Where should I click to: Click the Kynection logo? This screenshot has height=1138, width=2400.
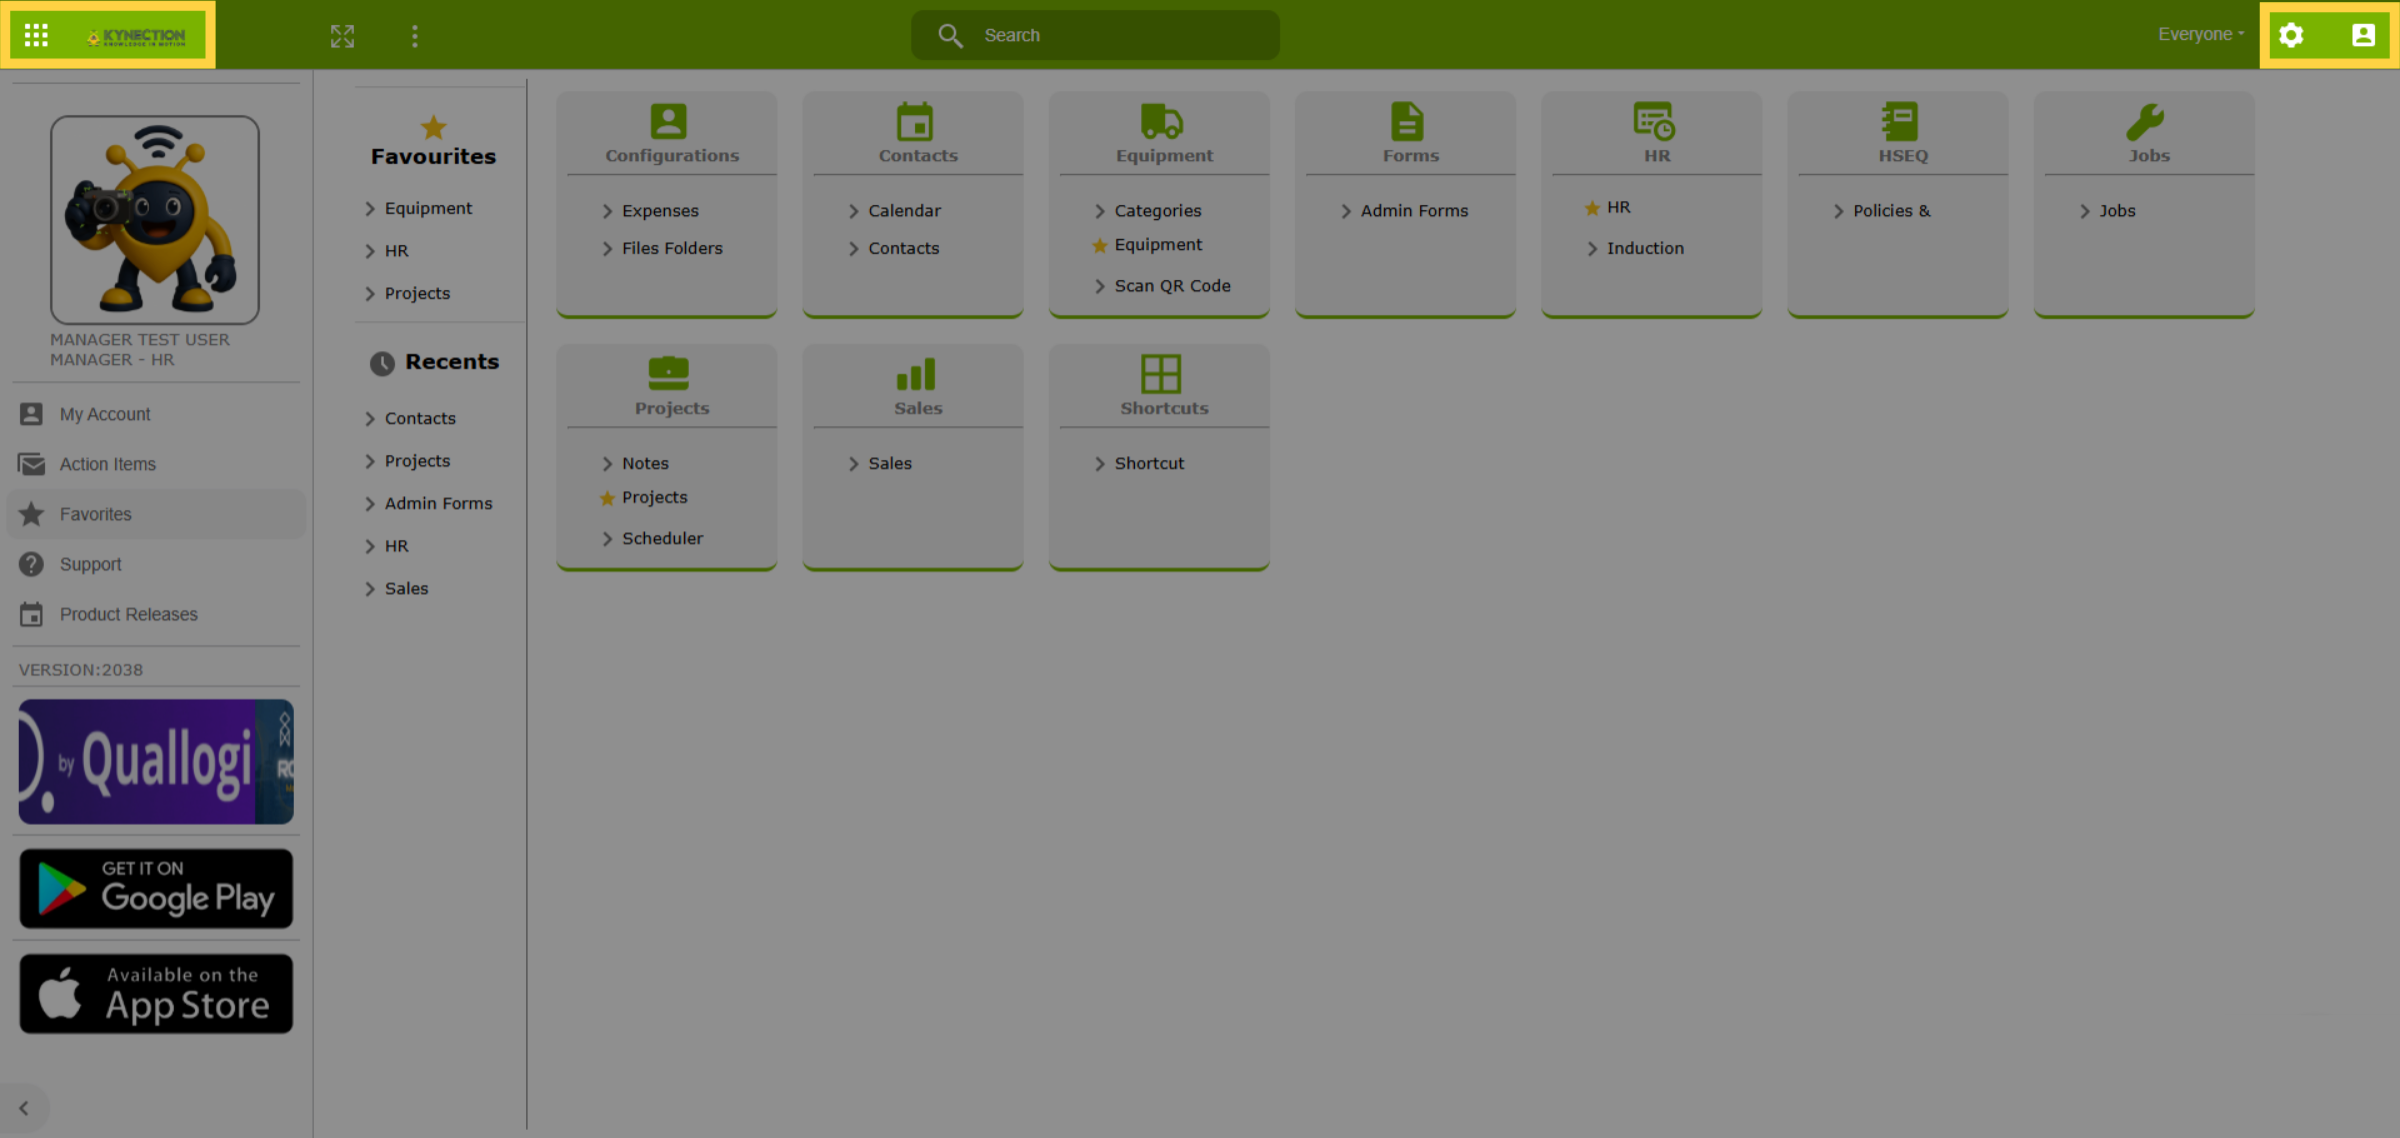click(x=137, y=36)
